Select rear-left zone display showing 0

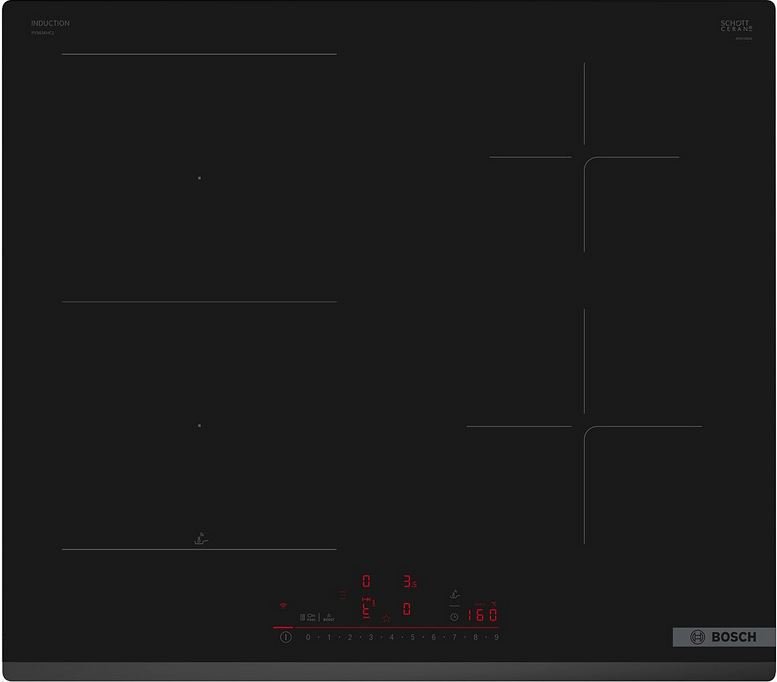pyautogui.click(x=366, y=581)
